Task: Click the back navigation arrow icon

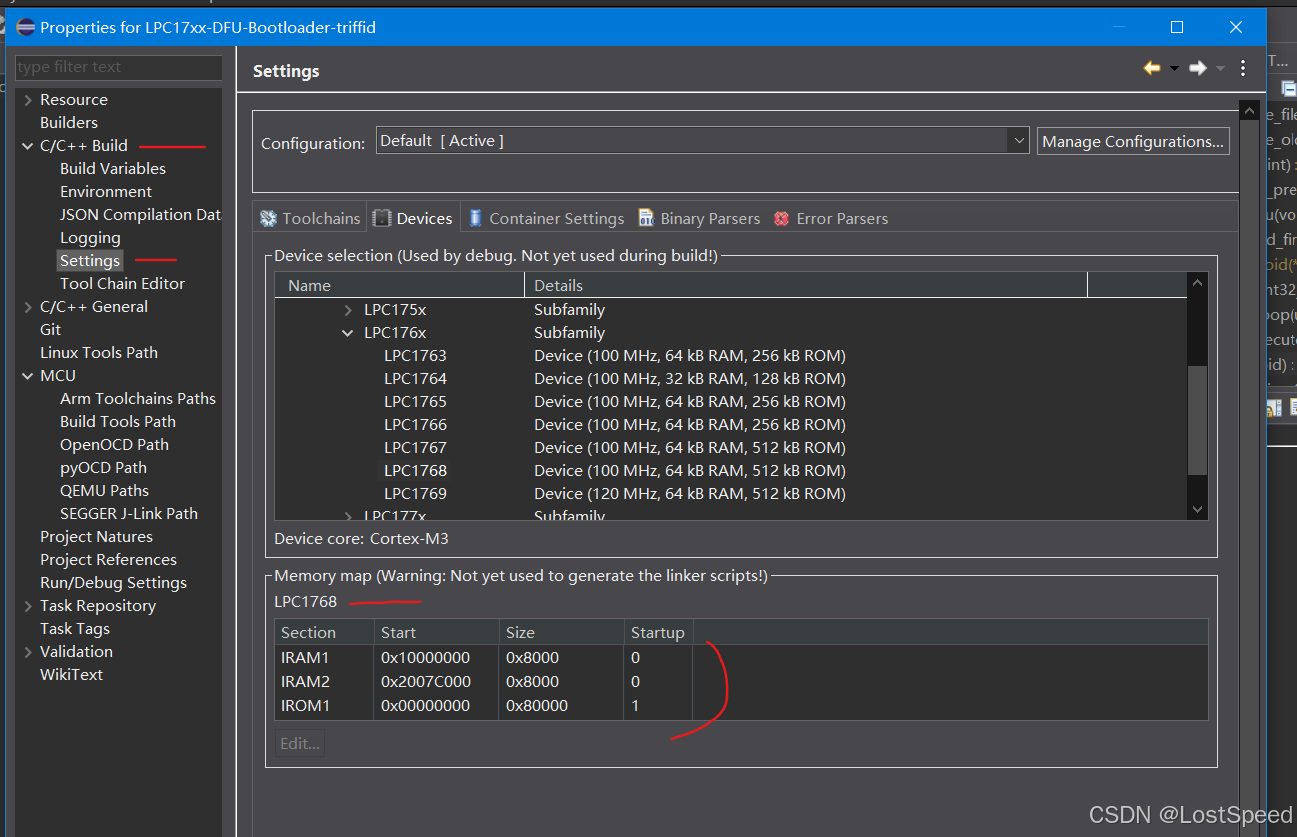Action: pyautogui.click(x=1152, y=68)
